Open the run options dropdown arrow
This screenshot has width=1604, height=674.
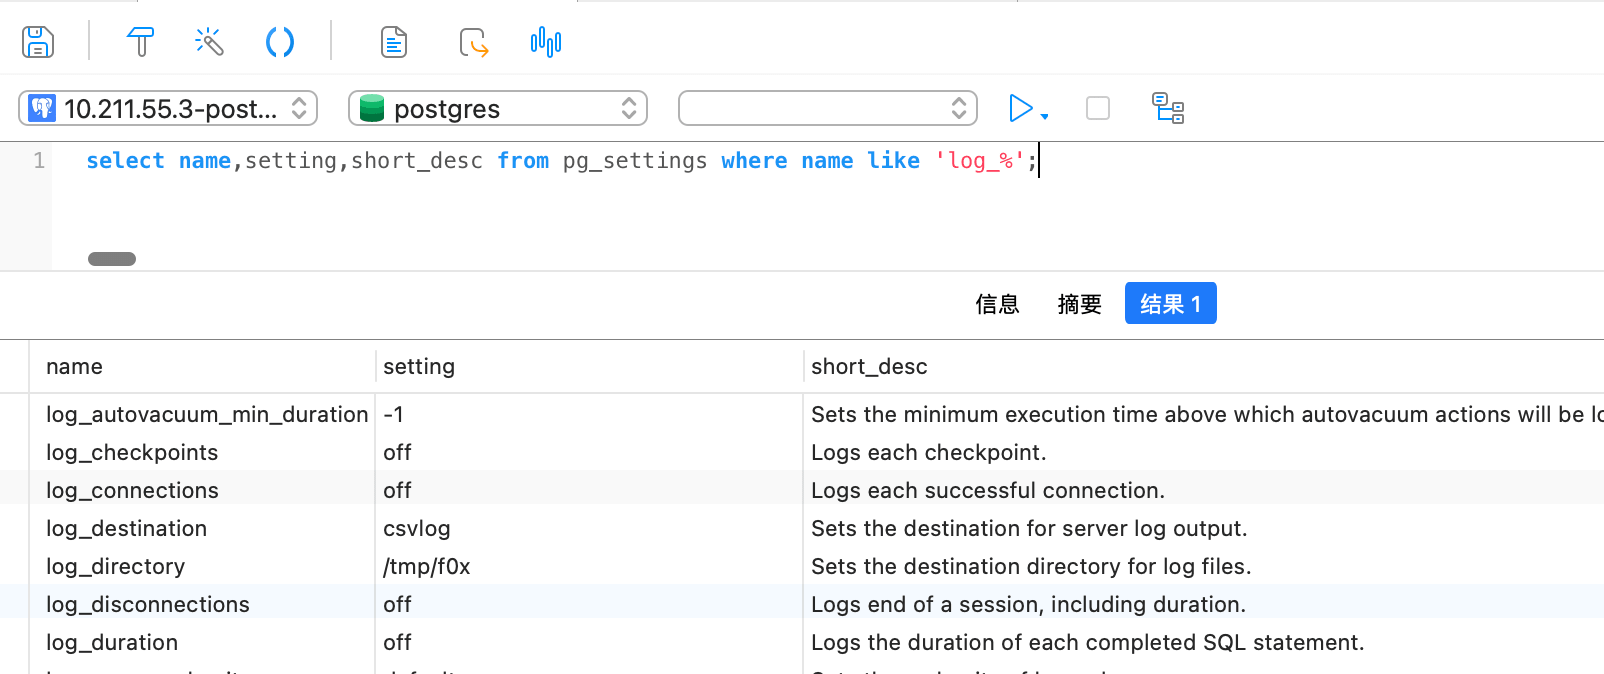[1045, 116]
